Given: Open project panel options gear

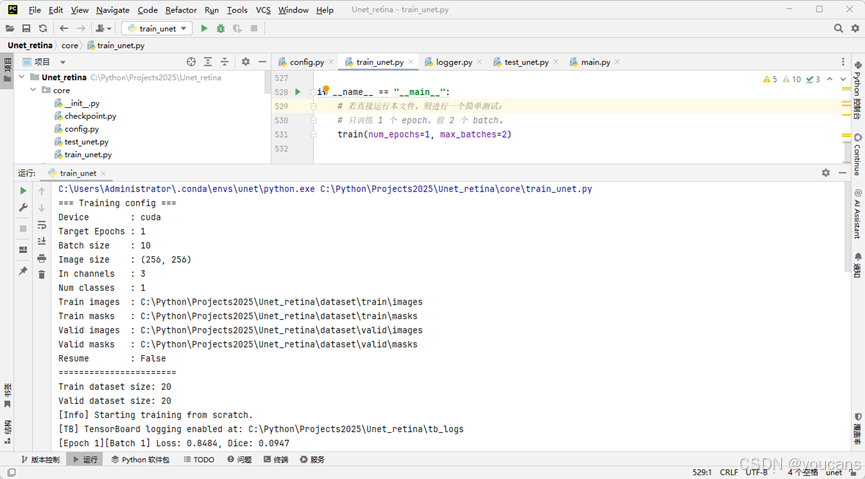Looking at the screenshot, I should pyautogui.click(x=245, y=62).
